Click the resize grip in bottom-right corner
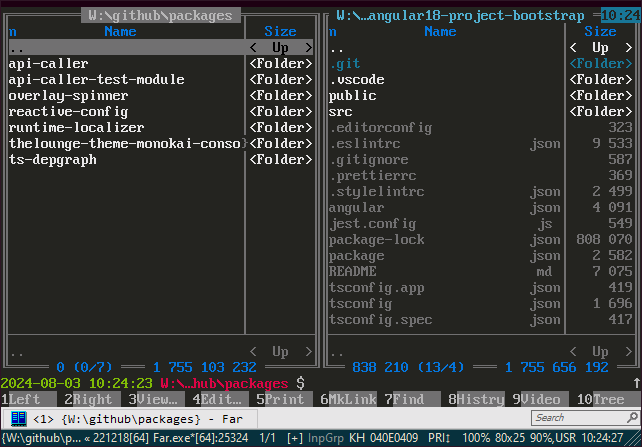The height and width of the screenshot is (447, 642). point(636,439)
